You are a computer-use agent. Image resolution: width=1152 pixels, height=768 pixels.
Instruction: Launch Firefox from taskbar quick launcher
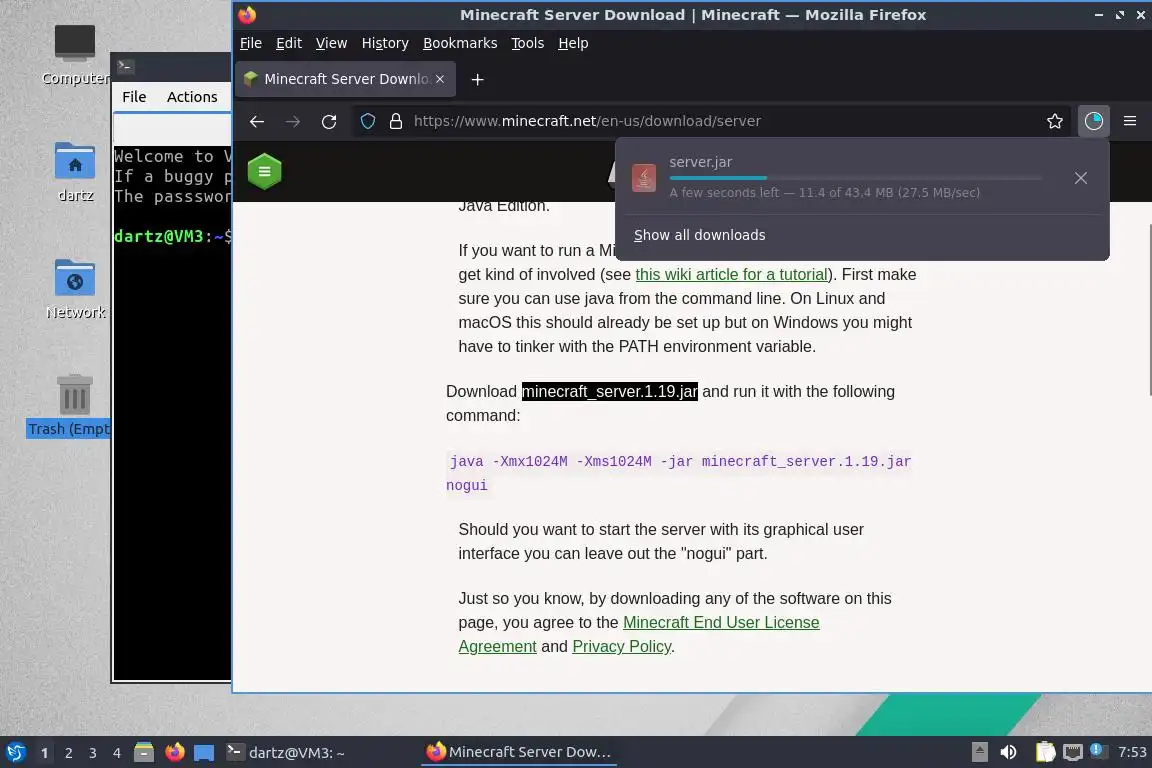(175, 753)
